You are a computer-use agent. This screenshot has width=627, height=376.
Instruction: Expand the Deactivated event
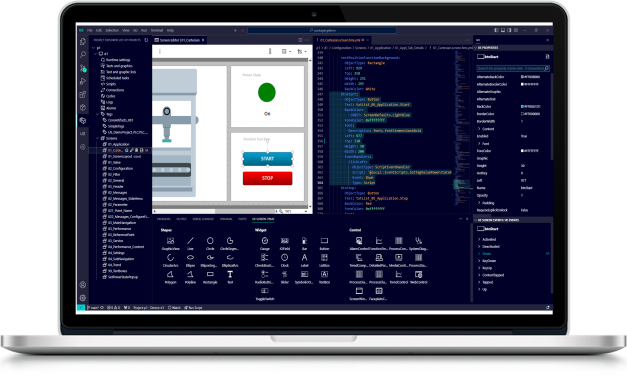point(479,247)
